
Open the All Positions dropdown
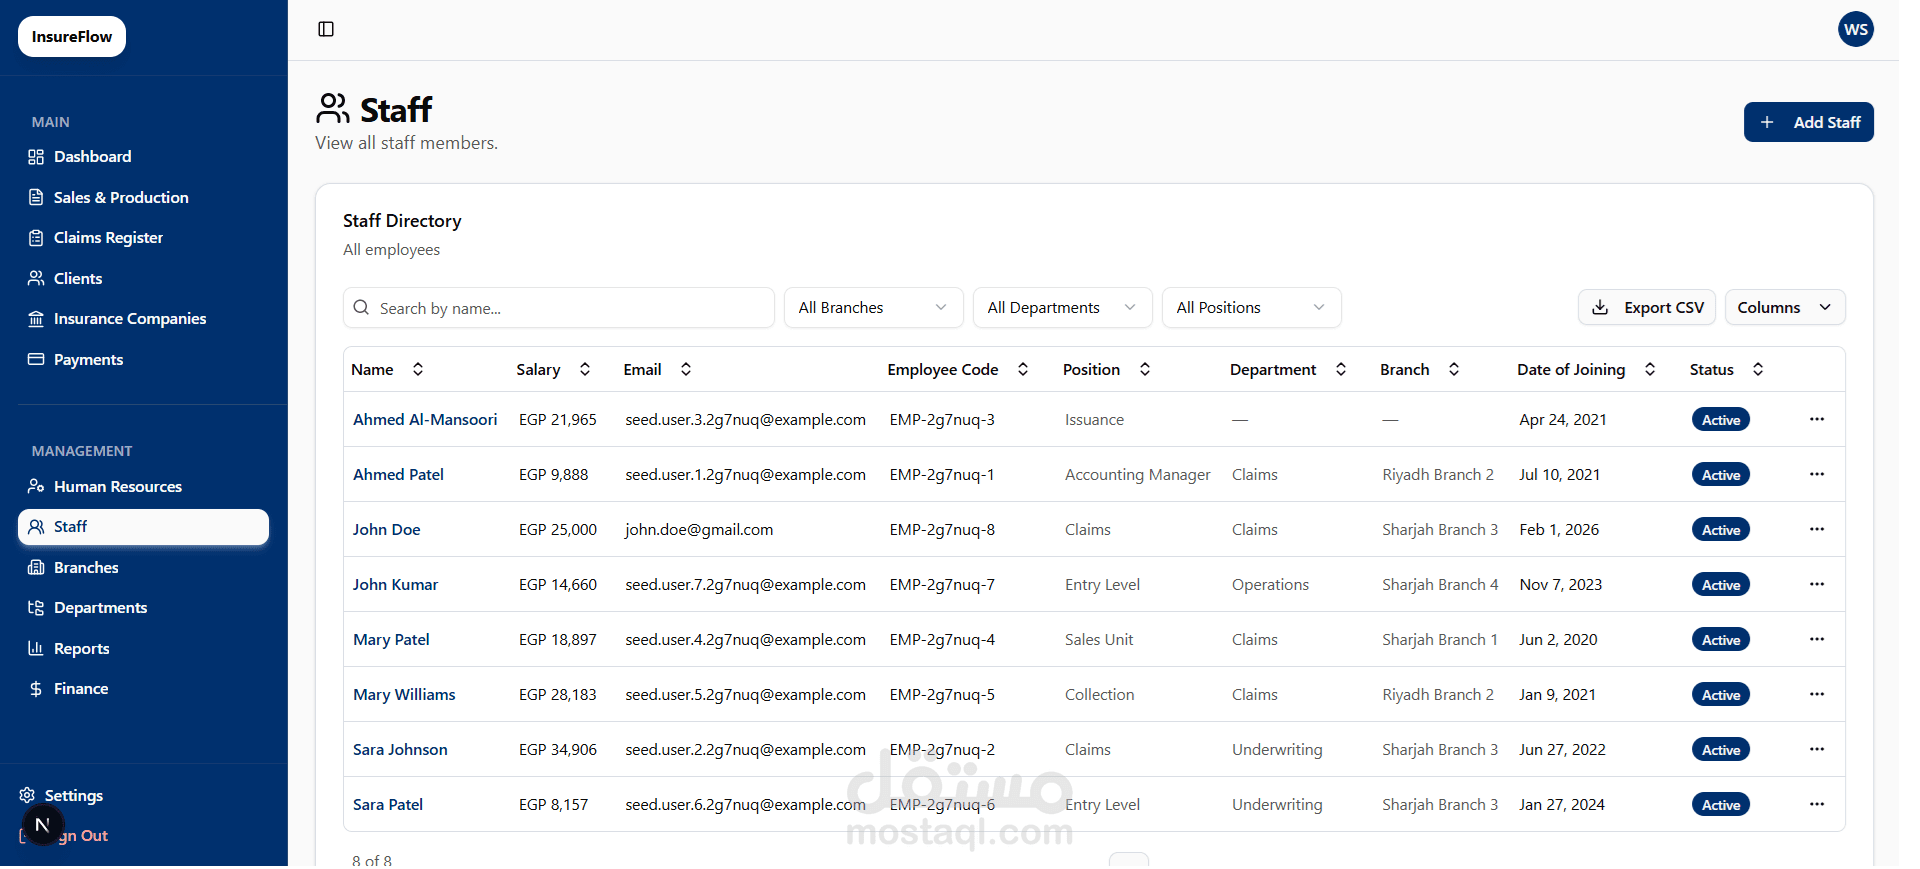(1250, 308)
